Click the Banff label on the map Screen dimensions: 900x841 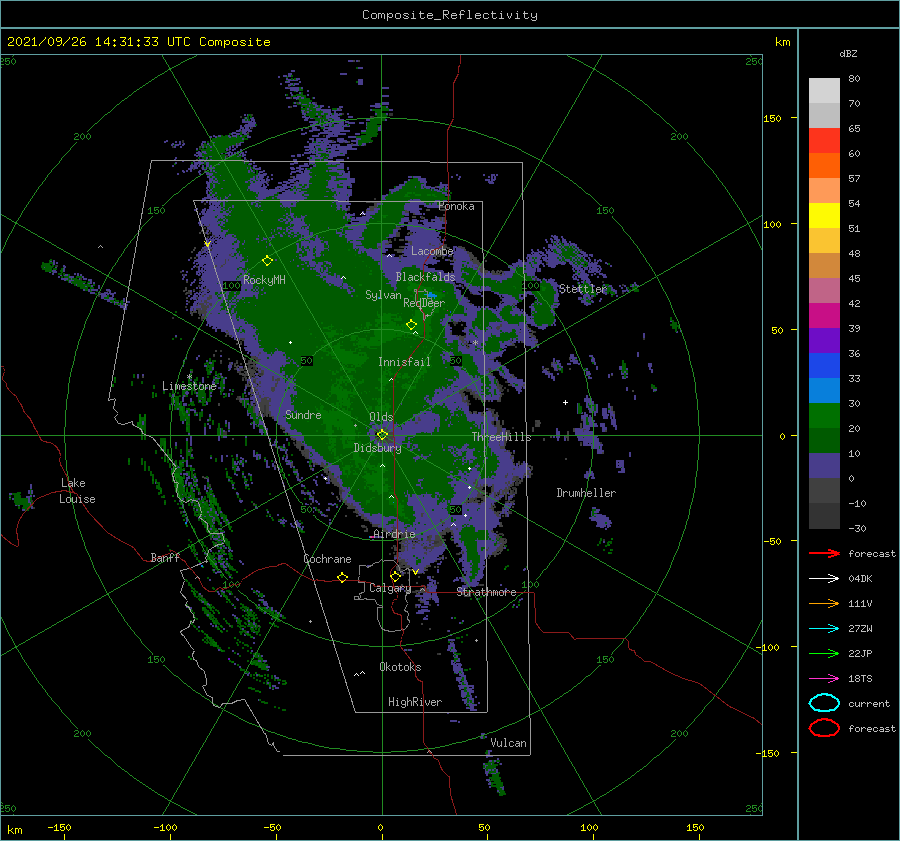click(x=165, y=557)
